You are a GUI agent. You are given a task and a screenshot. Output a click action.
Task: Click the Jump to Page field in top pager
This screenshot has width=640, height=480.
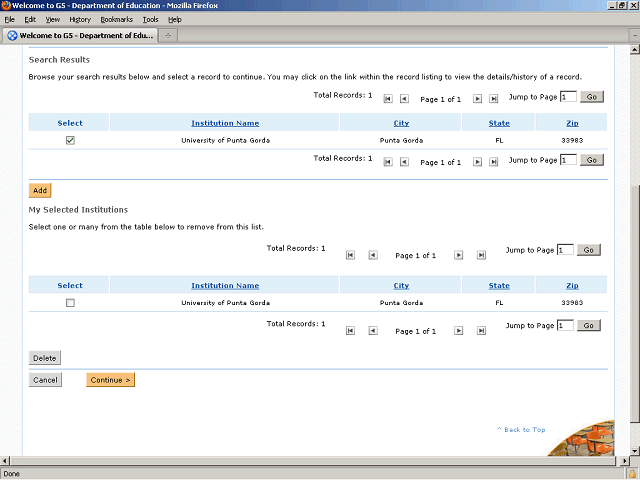point(568,97)
